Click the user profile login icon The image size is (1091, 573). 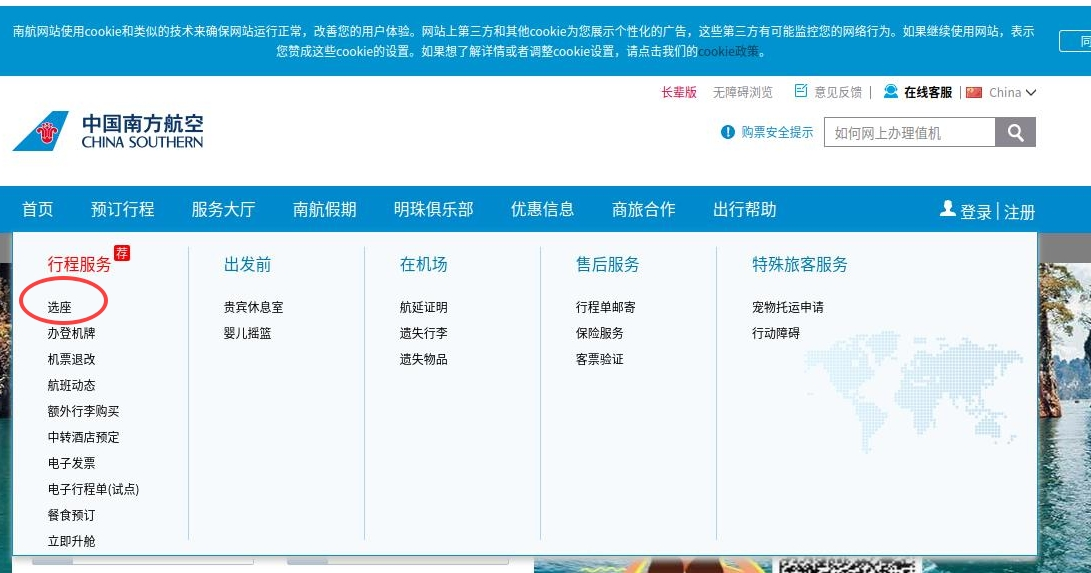tap(948, 209)
